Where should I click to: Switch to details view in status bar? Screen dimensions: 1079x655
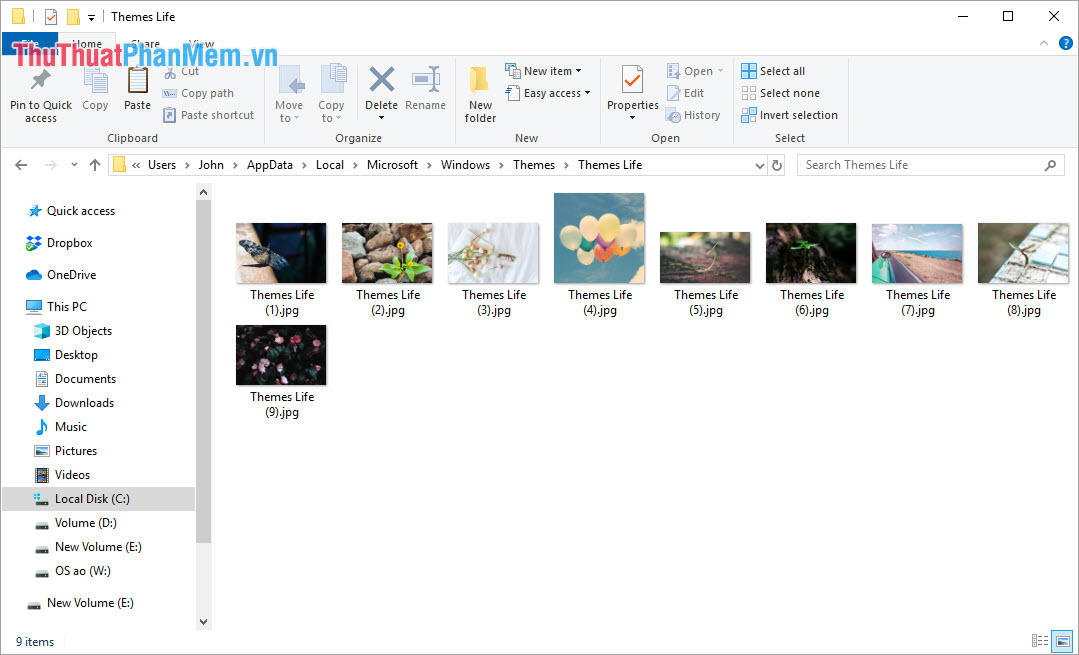coord(1040,641)
